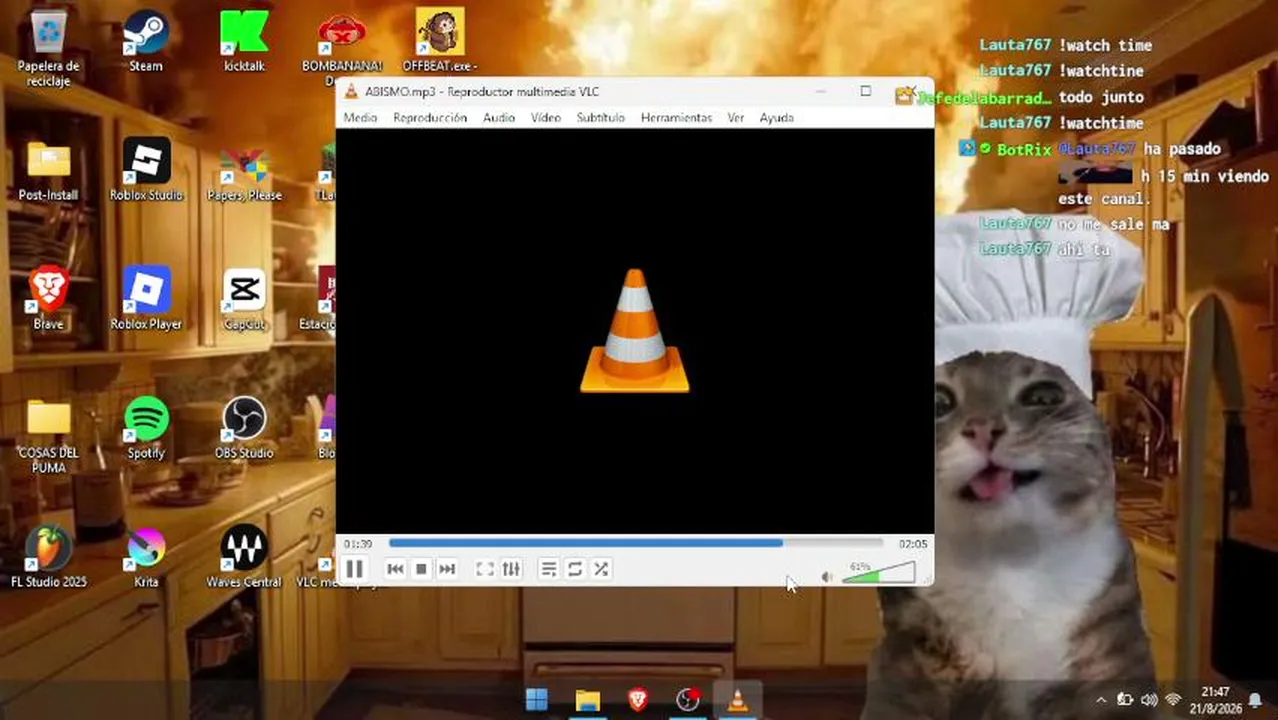
Task: Select the Steam desktop shortcut
Action: click(146, 43)
